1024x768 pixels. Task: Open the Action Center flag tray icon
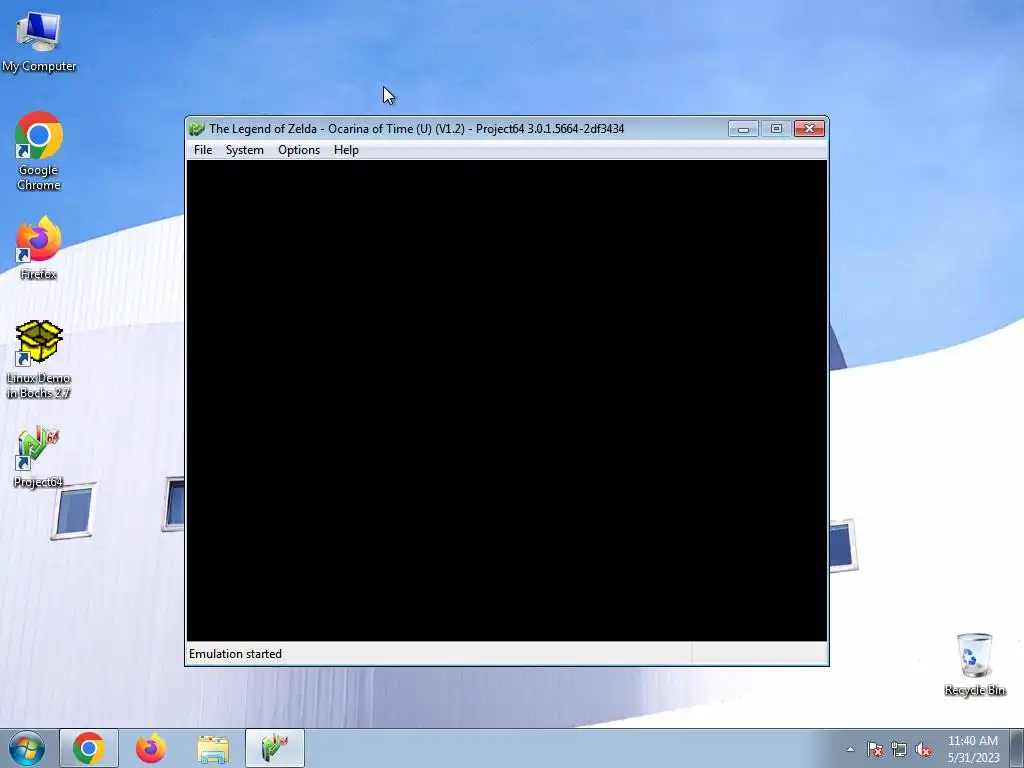(x=874, y=749)
